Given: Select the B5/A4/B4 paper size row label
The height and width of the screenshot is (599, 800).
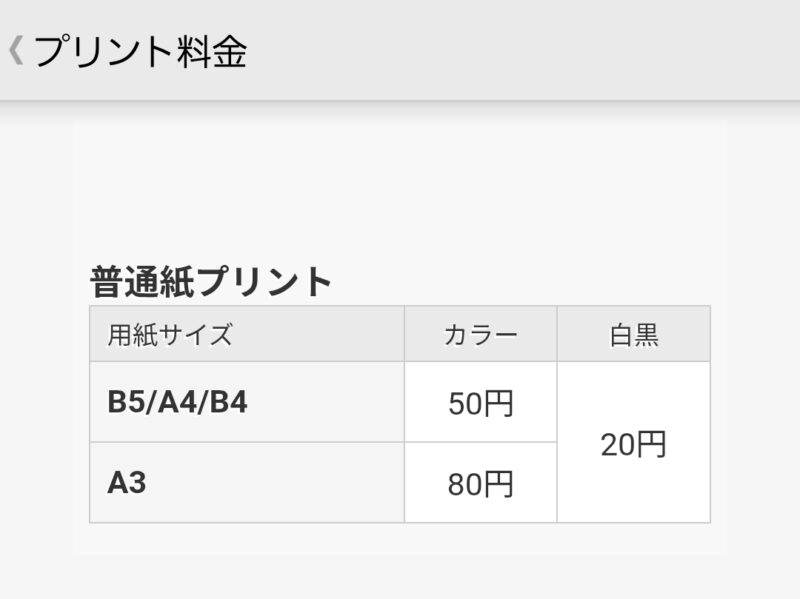Looking at the screenshot, I should 178,402.
